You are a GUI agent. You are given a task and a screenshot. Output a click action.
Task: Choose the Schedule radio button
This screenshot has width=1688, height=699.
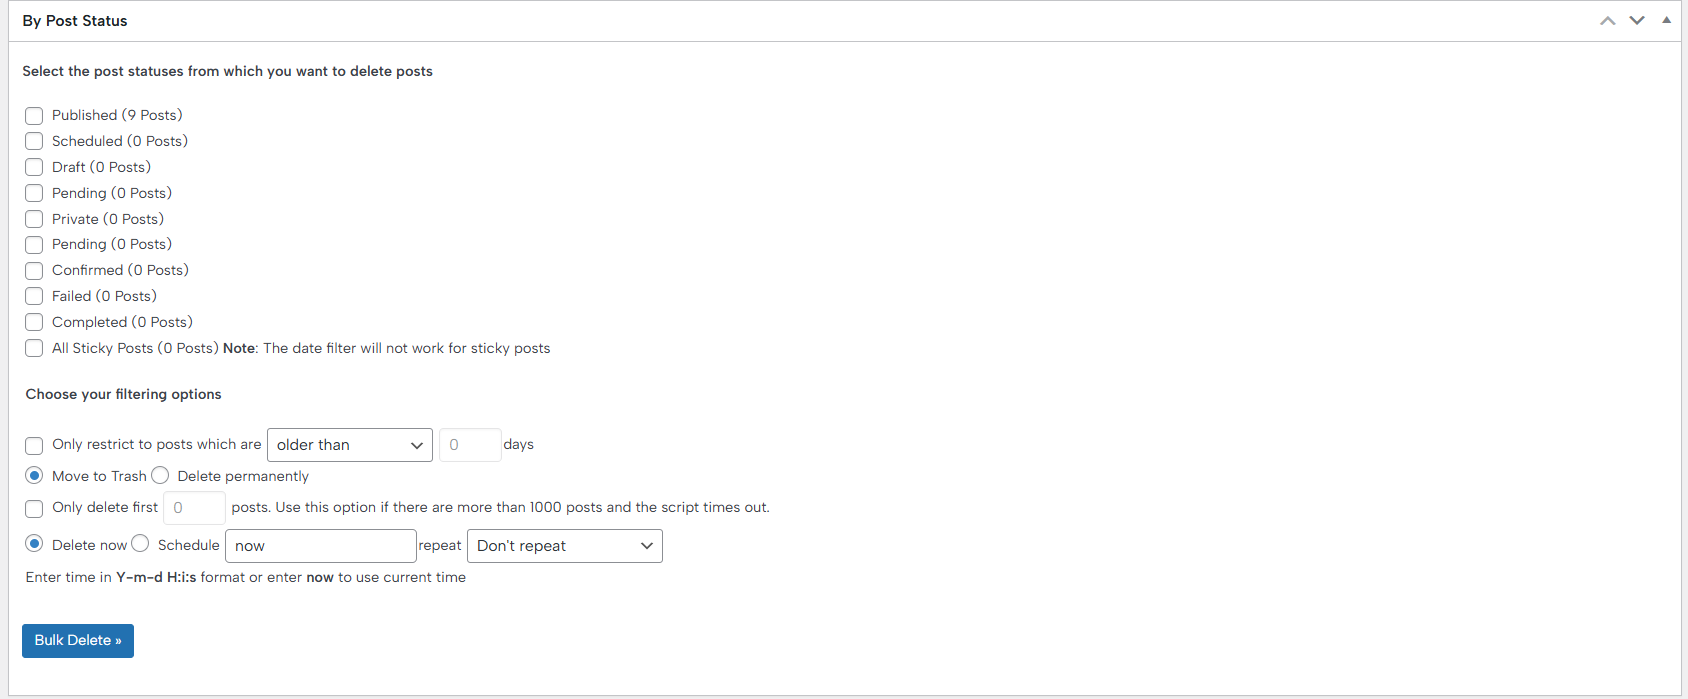click(x=140, y=544)
